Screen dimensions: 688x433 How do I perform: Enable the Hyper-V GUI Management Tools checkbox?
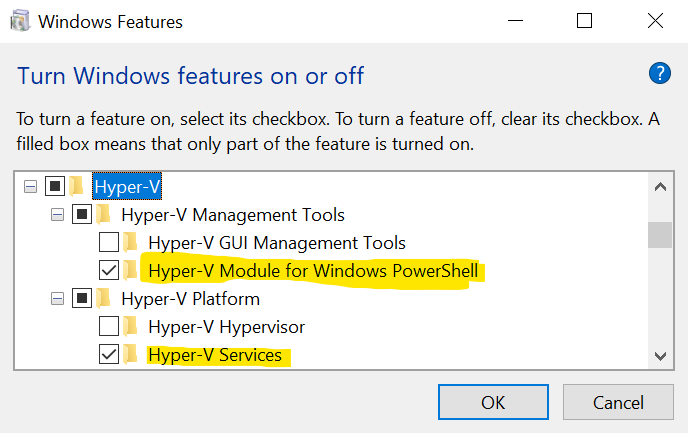click(109, 242)
